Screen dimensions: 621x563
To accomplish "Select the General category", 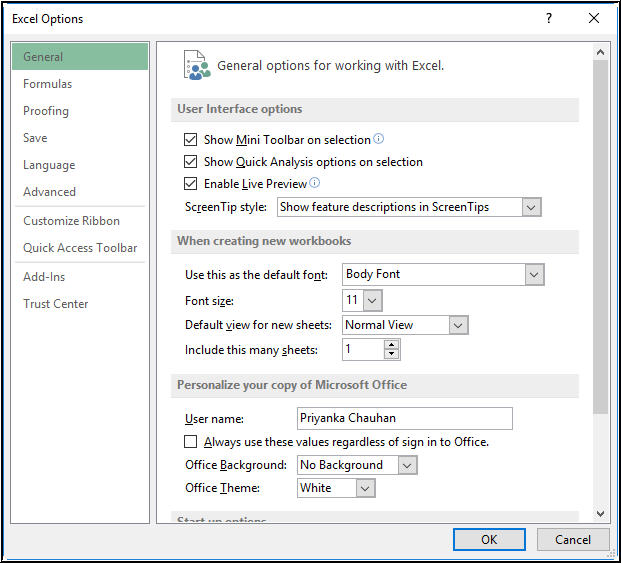I will (x=80, y=57).
